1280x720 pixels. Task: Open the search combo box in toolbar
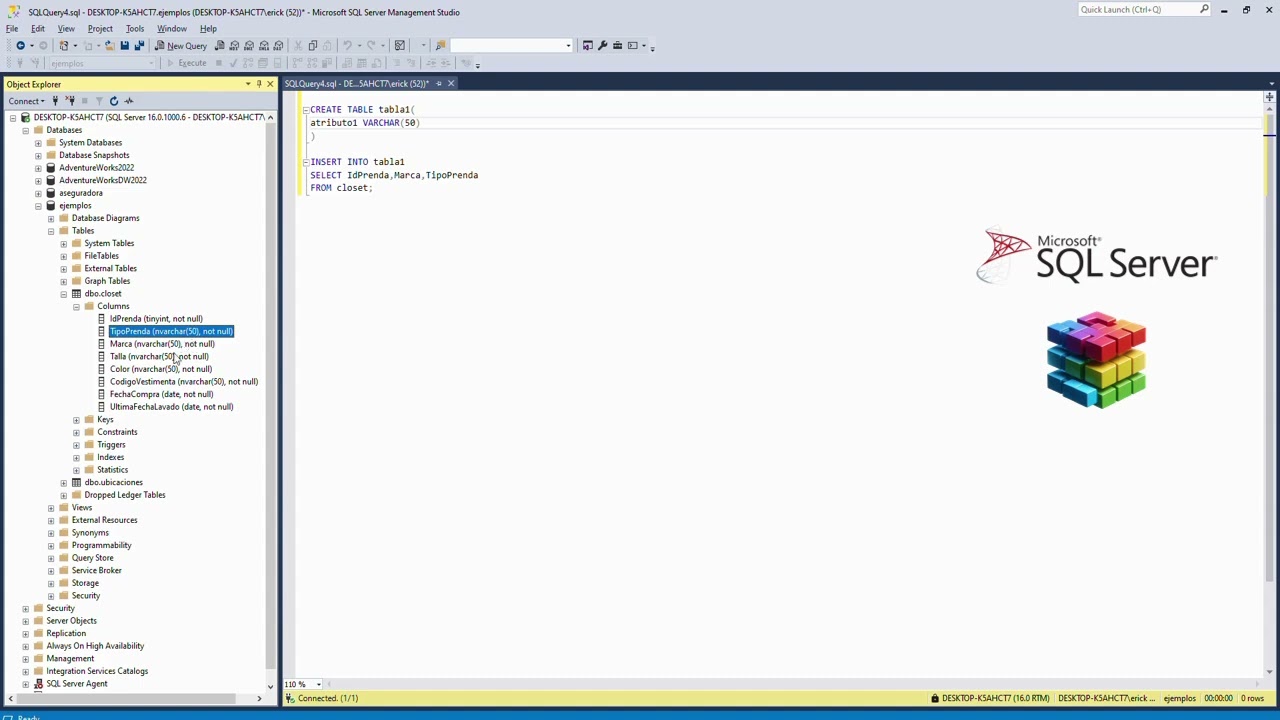pos(511,45)
